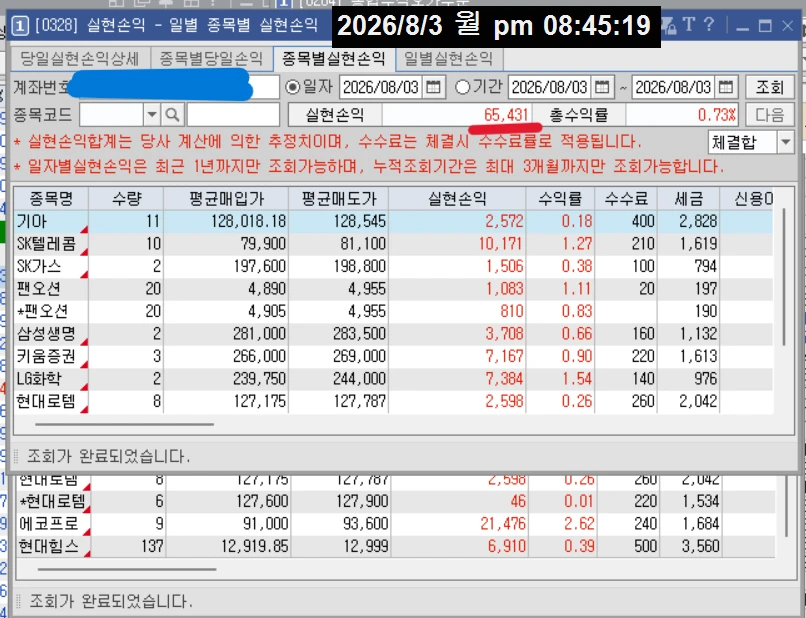Click the 수수료 column header

(627, 198)
